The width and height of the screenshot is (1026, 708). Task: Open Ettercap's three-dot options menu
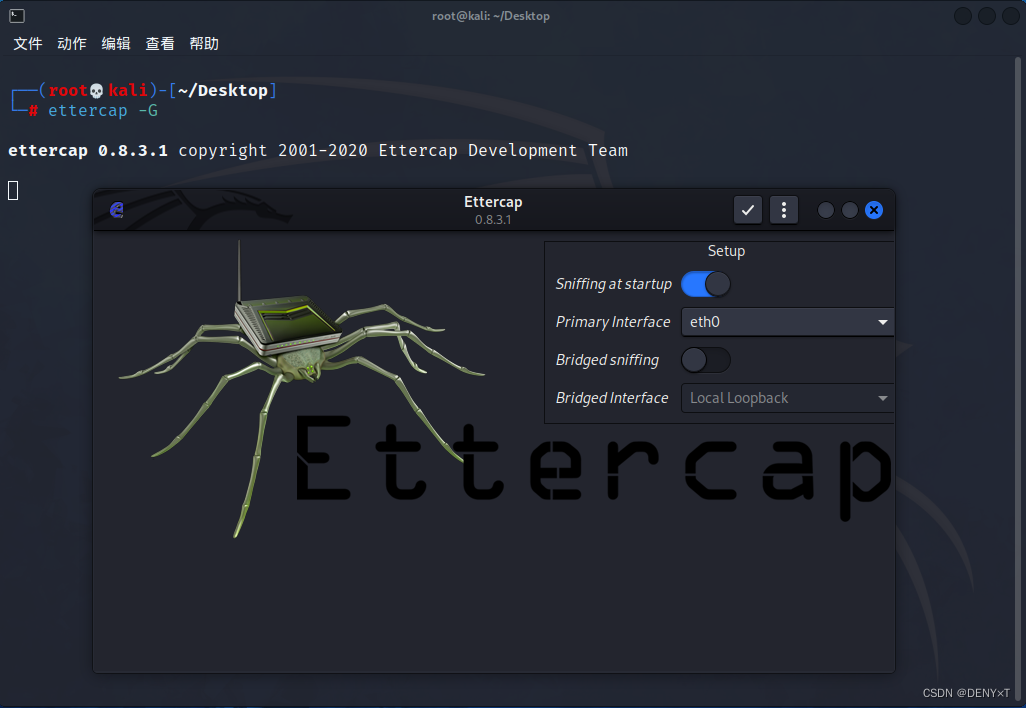[x=783, y=210]
